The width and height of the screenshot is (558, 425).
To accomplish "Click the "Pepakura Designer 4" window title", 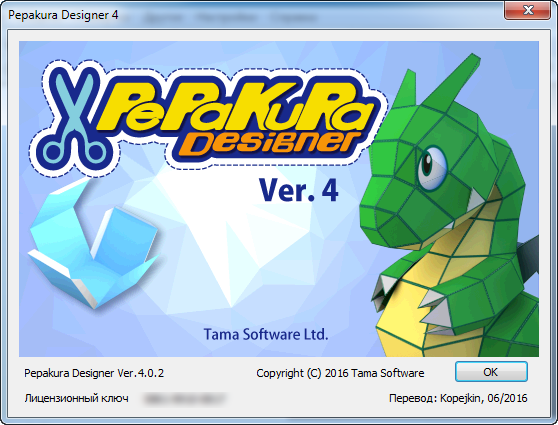I will [63, 15].
